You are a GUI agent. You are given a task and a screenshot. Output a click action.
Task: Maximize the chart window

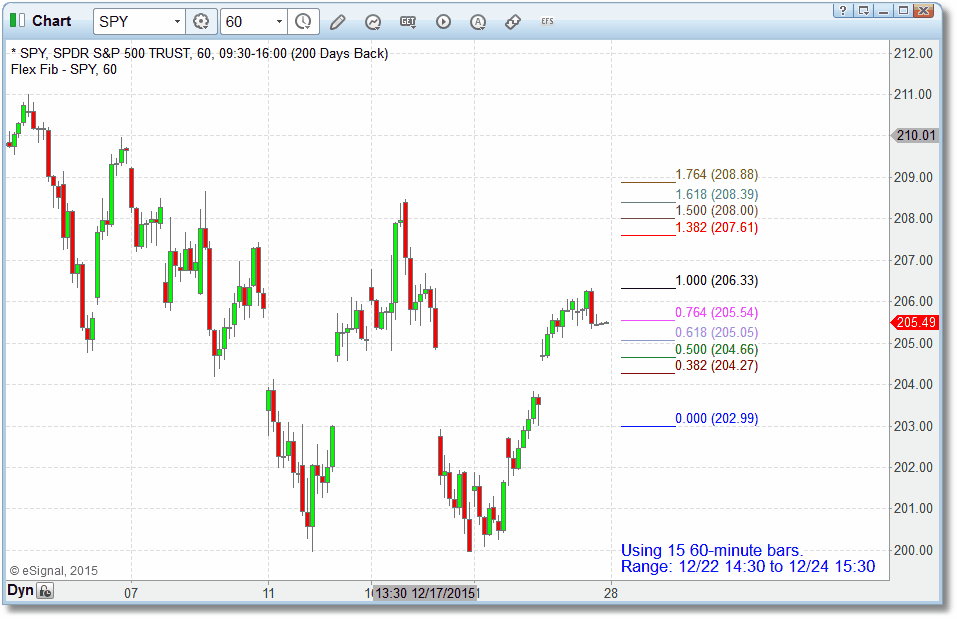[x=903, y=10]
